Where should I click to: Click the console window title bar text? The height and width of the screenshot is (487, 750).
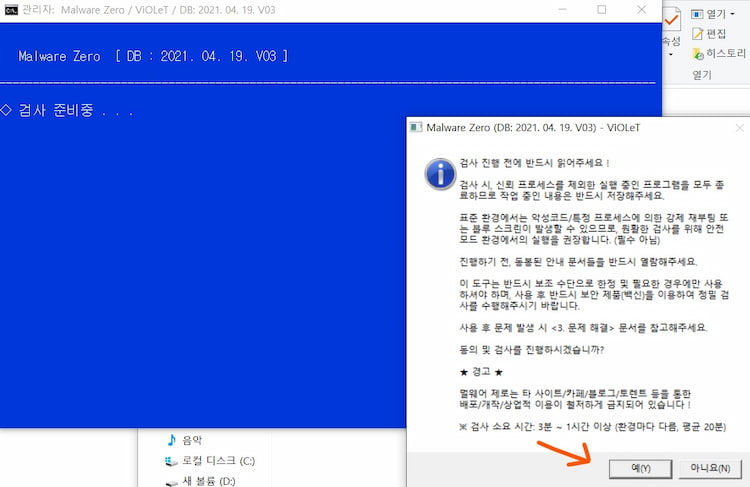click(x=149, y=10)
